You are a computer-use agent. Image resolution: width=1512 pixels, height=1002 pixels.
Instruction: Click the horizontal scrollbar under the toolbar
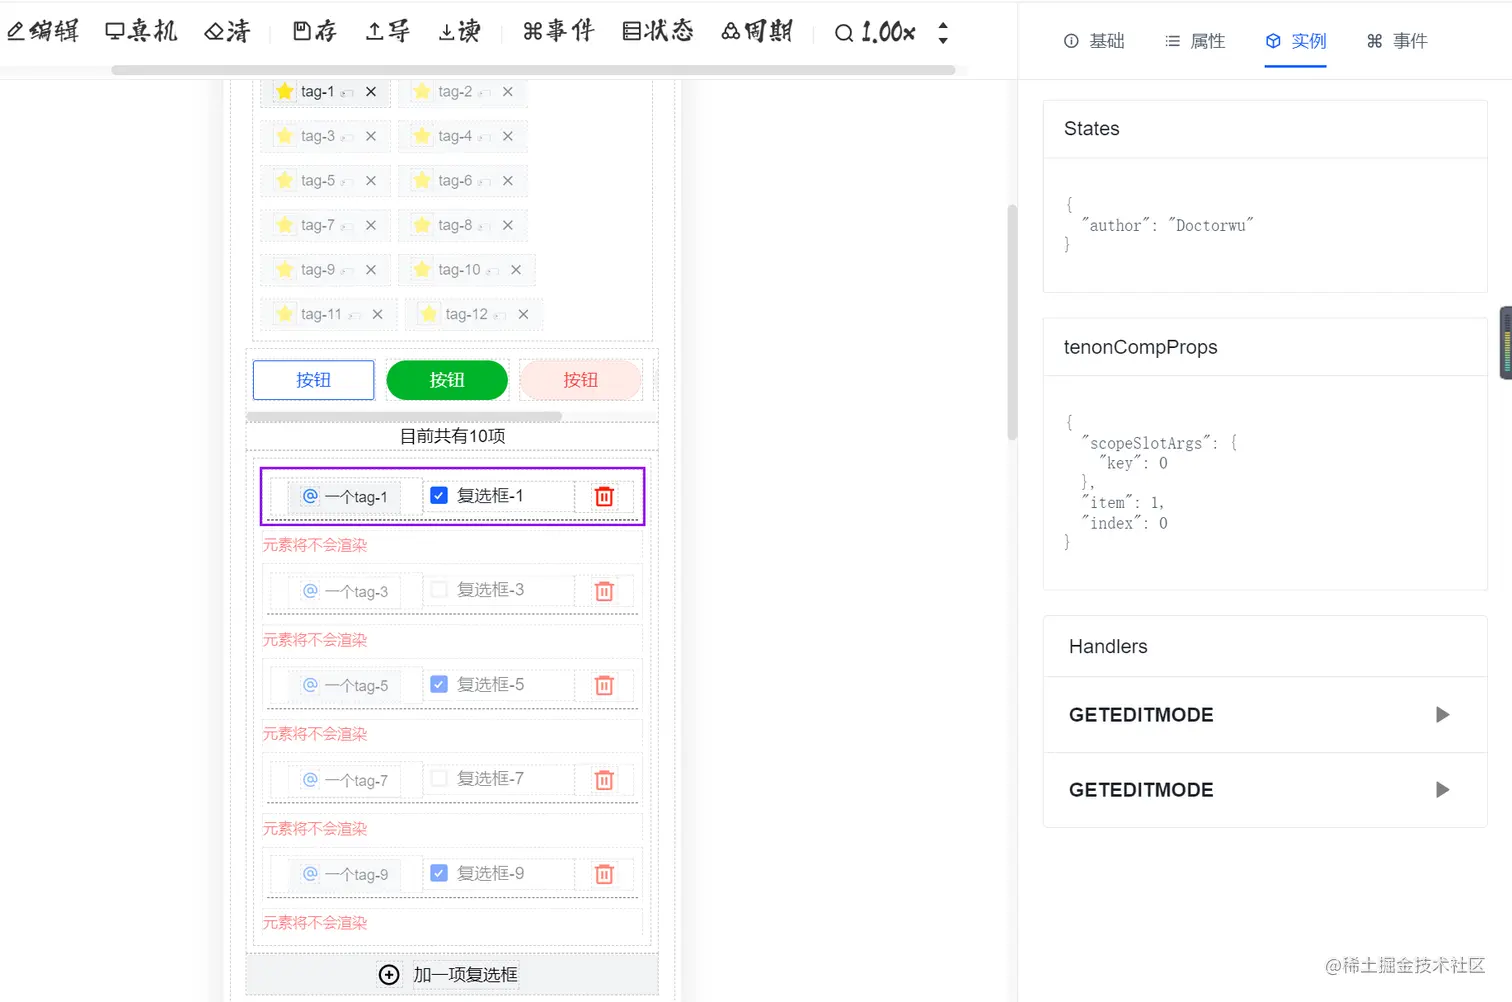point(533,70)
